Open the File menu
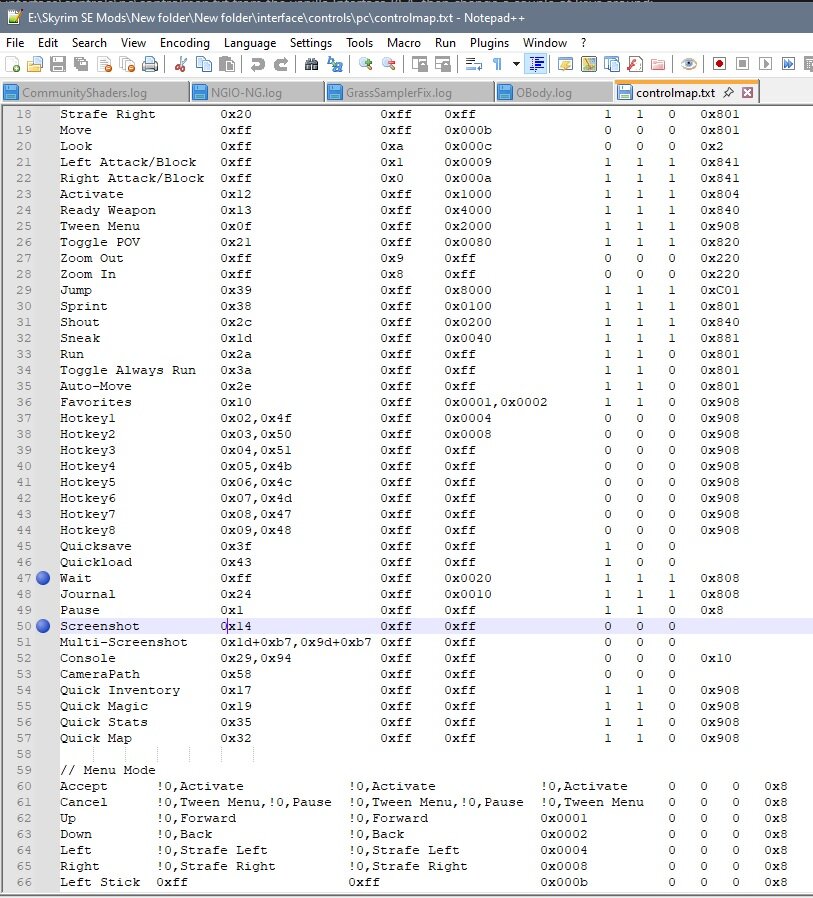Screen dimensions: 813x898 click(x=15, y=43)
